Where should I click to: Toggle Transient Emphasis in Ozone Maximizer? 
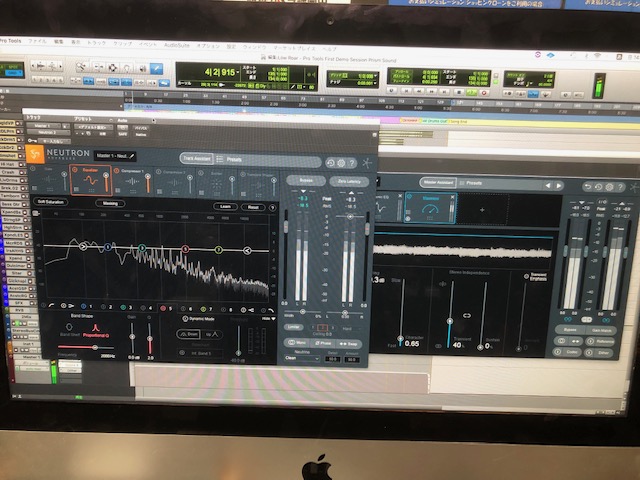point(527,276)
